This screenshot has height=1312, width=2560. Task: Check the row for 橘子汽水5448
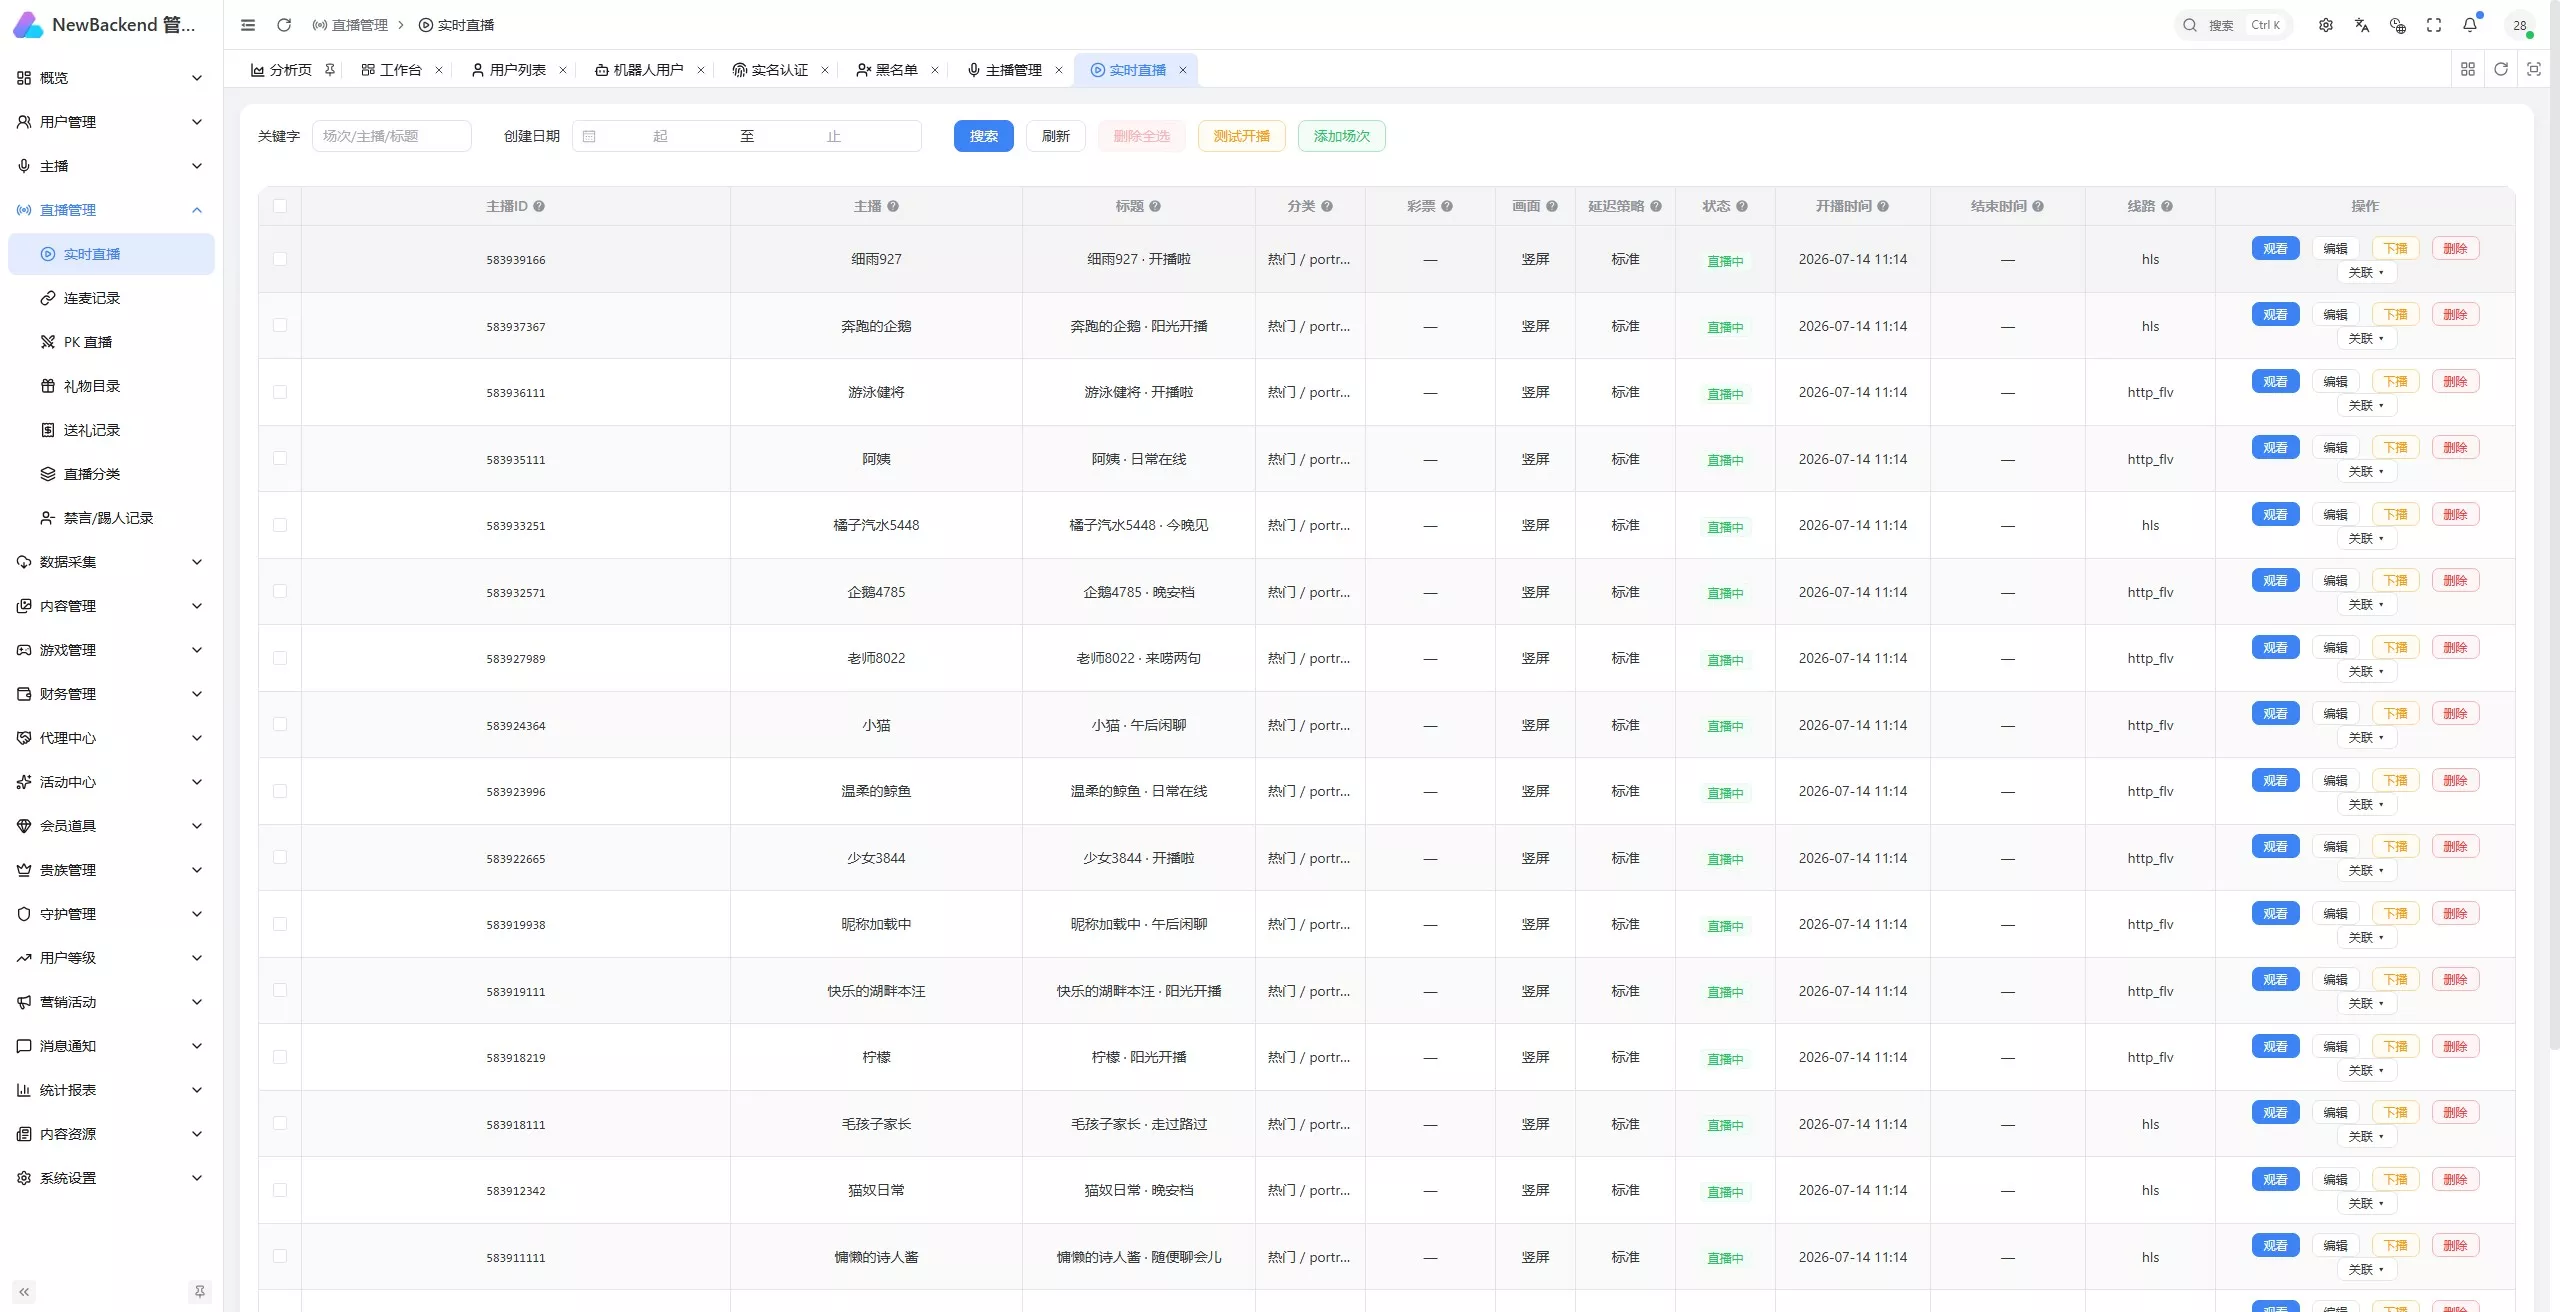pyautogui.click(x=280, y=525)
